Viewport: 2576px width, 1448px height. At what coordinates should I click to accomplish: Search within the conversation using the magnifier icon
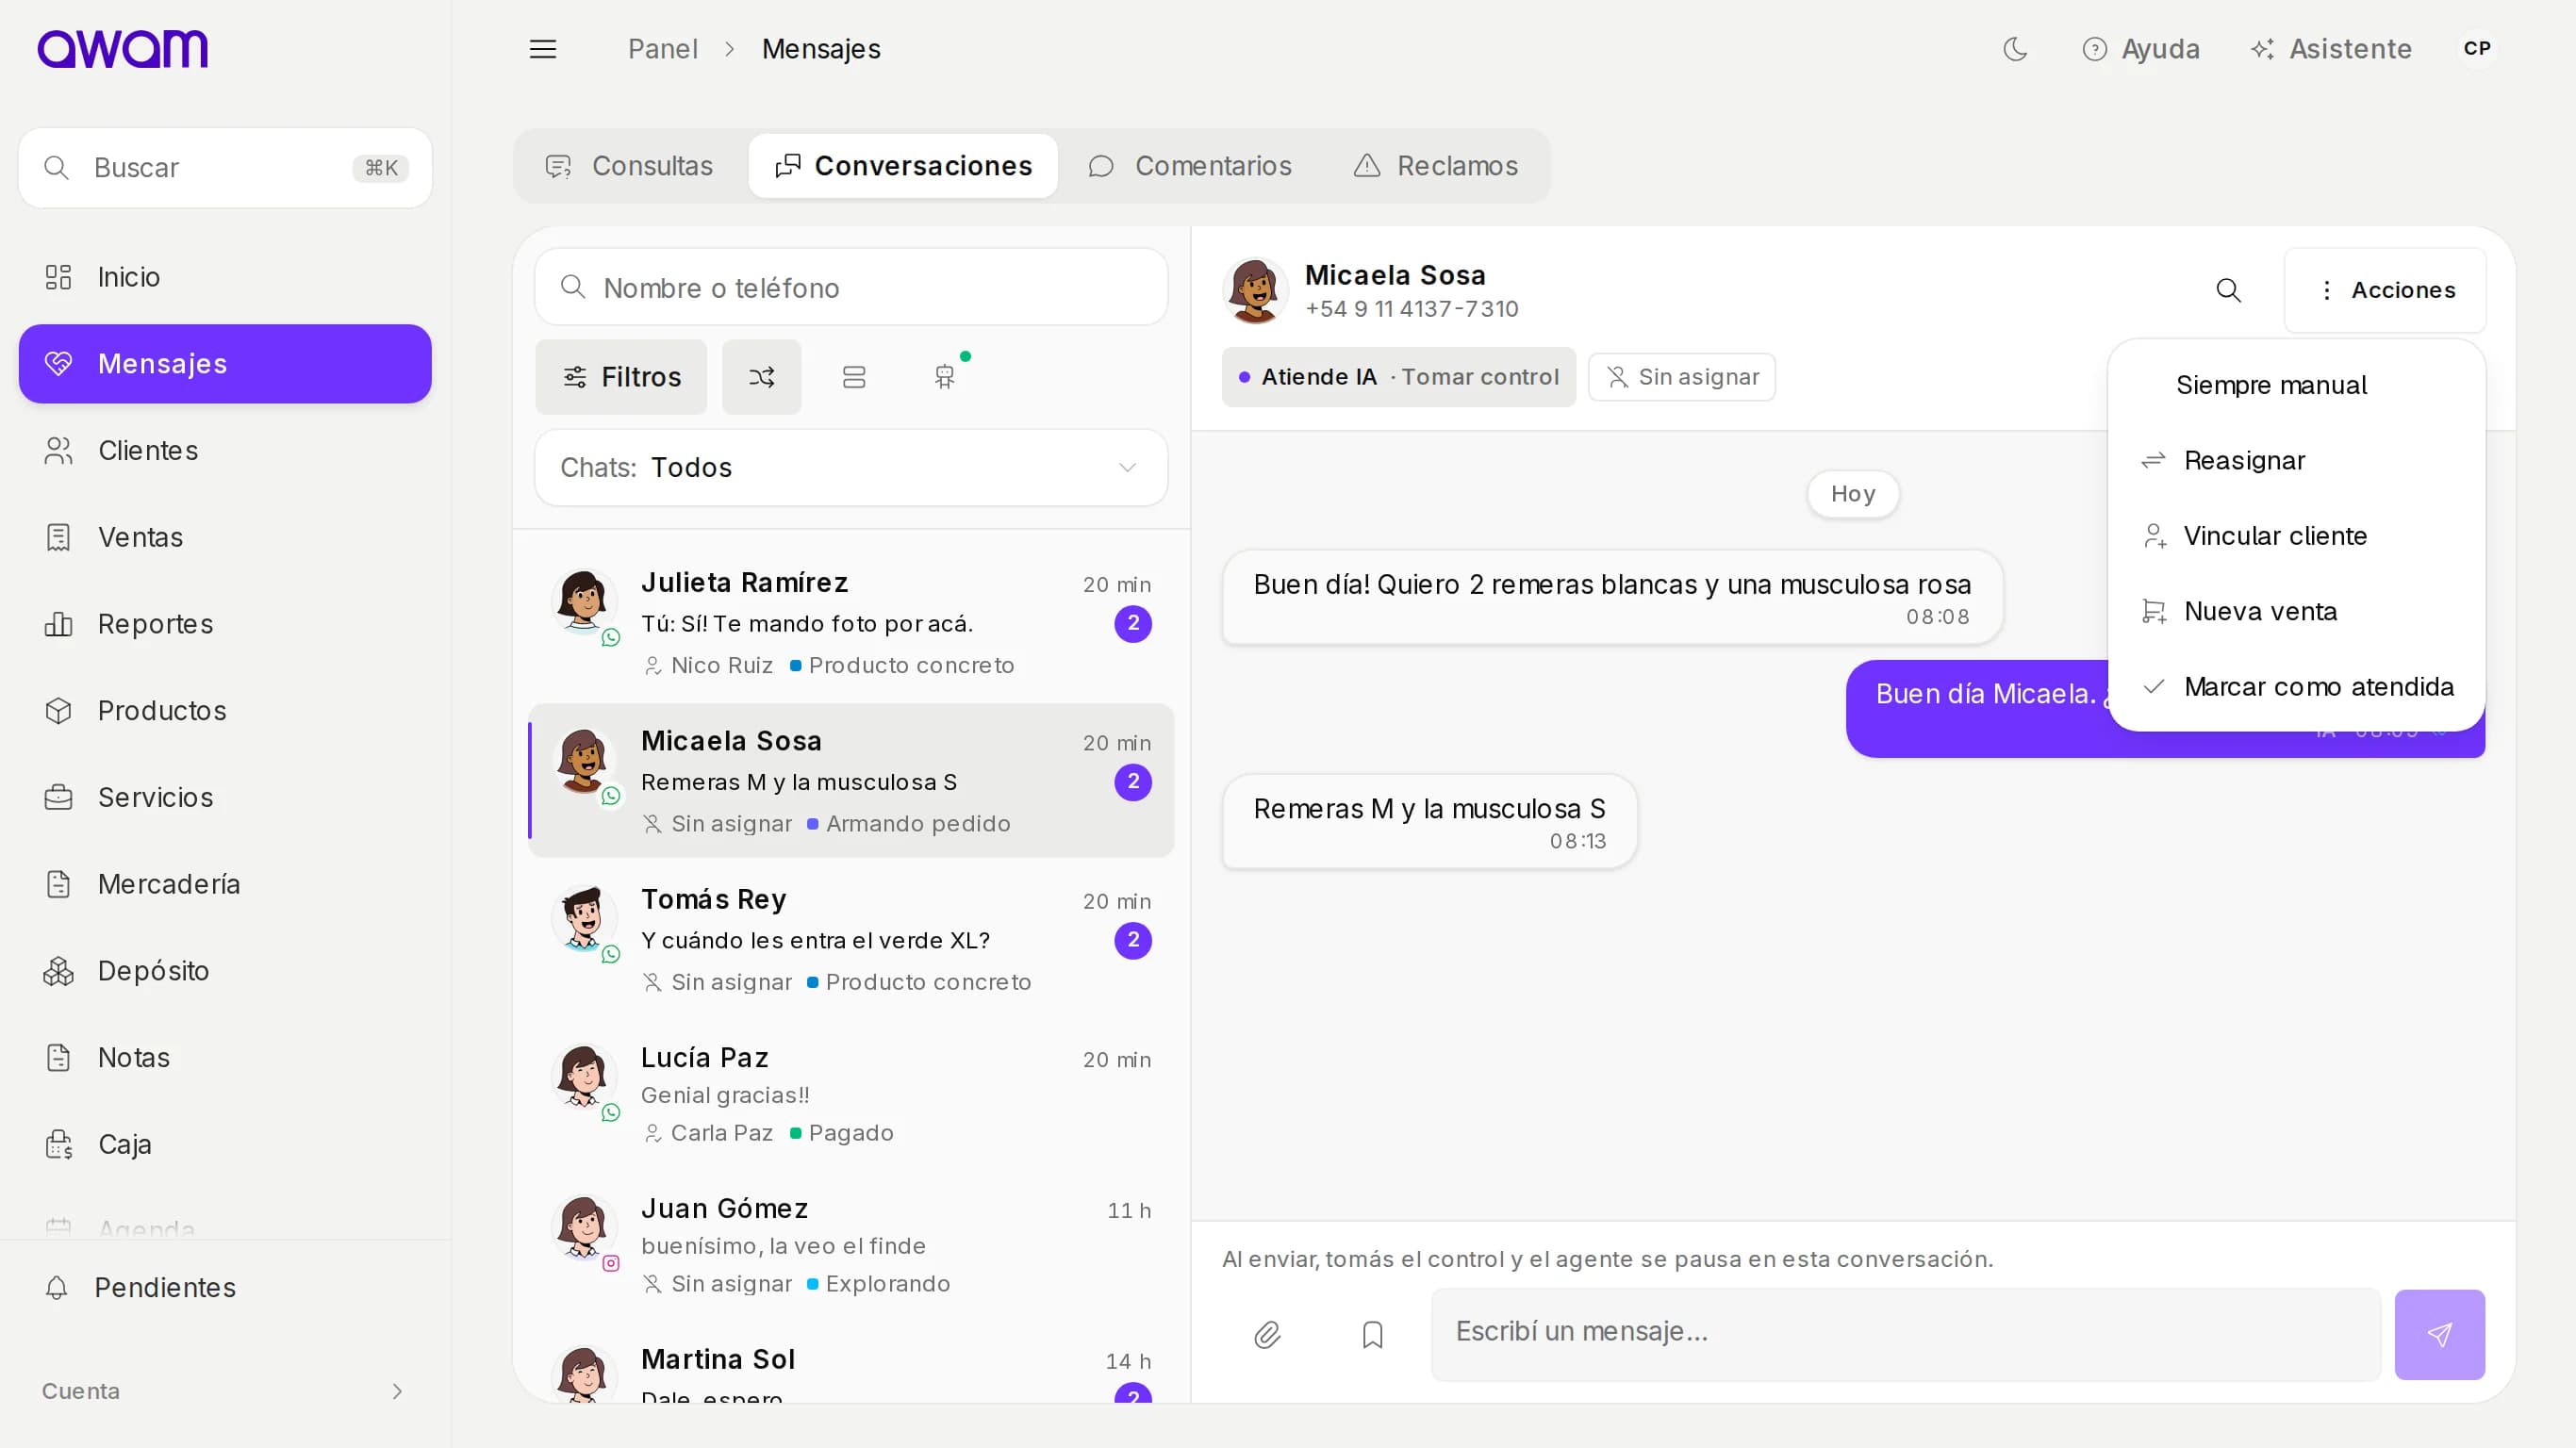point(2228,290)
